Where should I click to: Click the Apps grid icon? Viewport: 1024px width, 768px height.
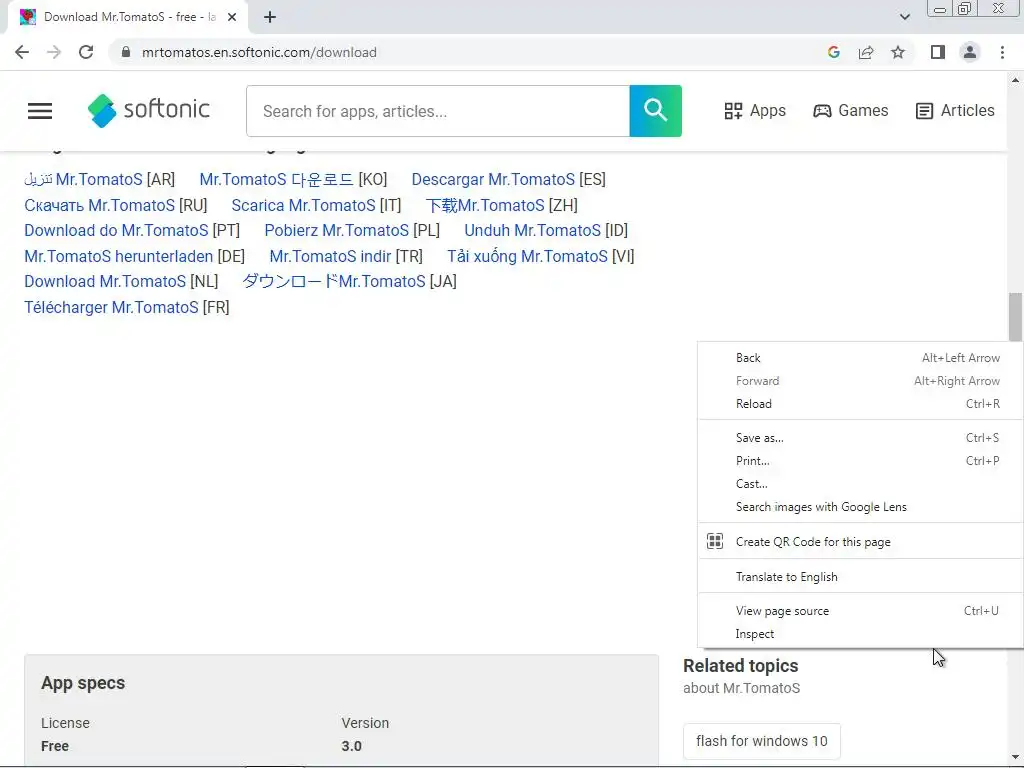pyautogui.click(x=733, y=111)
